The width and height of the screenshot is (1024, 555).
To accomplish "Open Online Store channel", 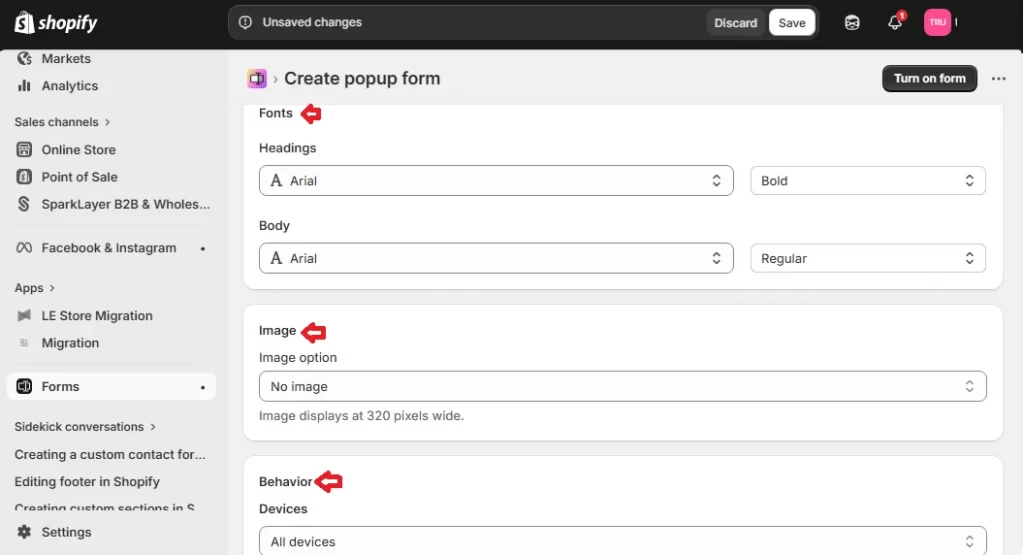I will 78,150.
